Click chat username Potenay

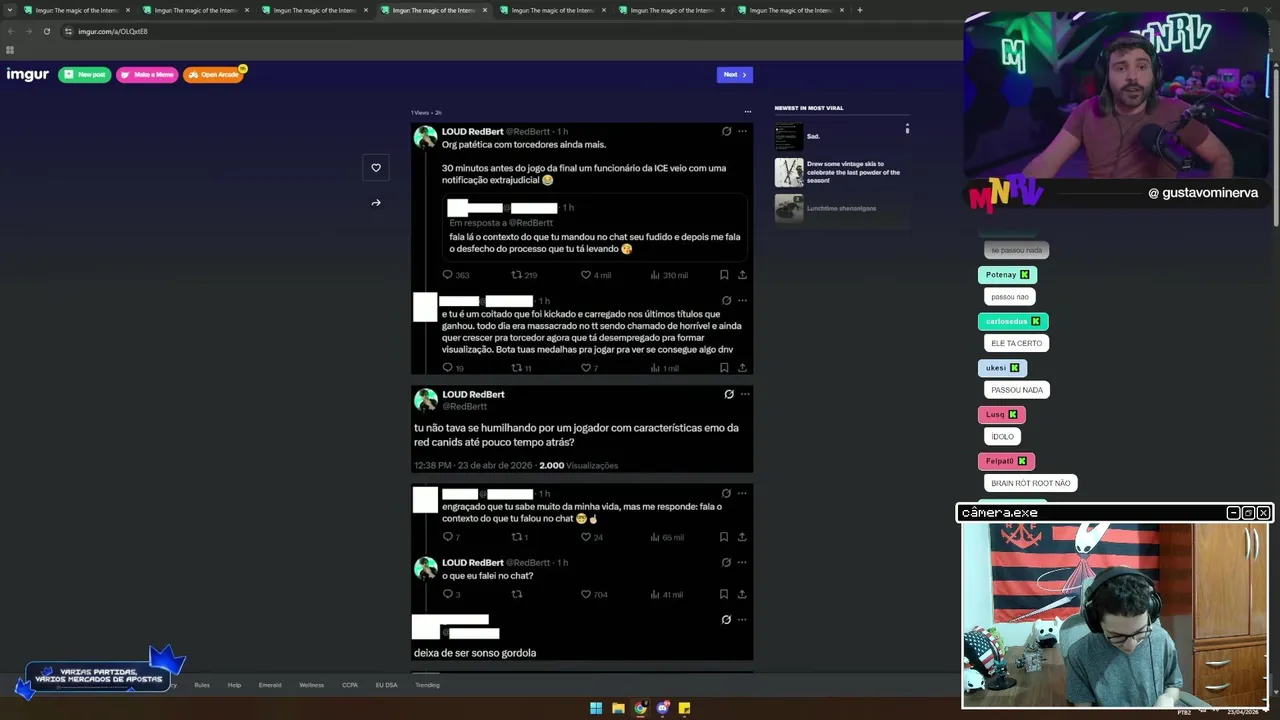pyautogui.click(x=1001, y=275)
